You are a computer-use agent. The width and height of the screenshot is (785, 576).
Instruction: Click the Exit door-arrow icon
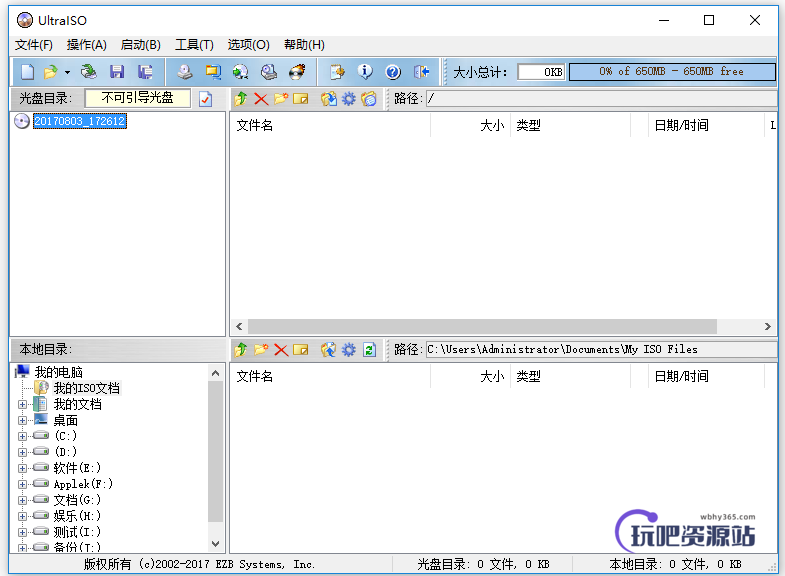click(x=422, y=72)
